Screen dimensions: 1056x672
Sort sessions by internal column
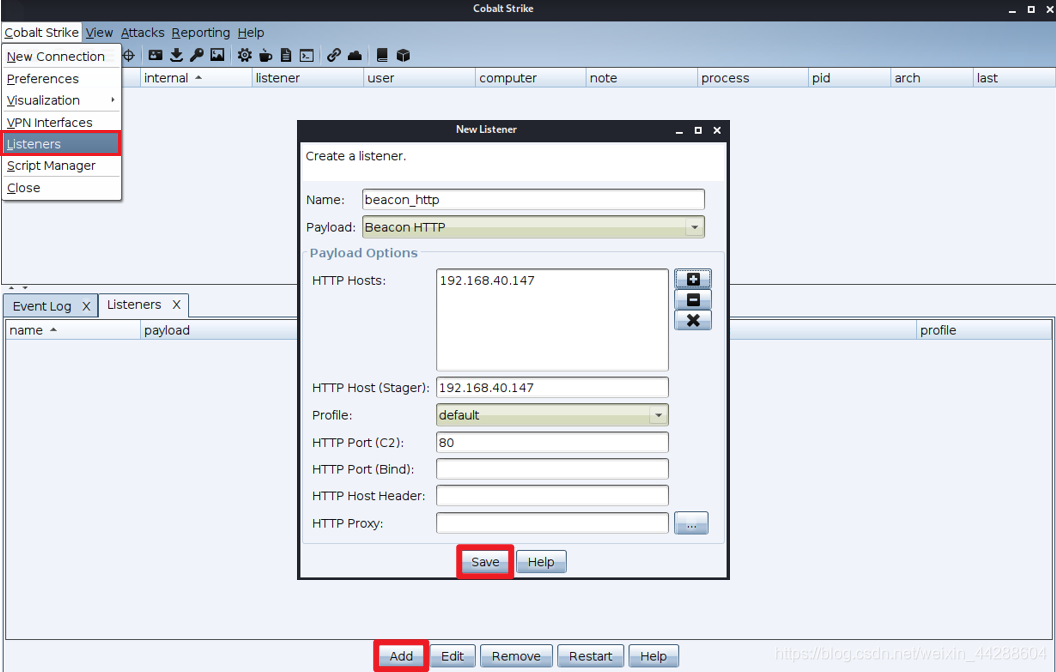click(x=194, y=78)
